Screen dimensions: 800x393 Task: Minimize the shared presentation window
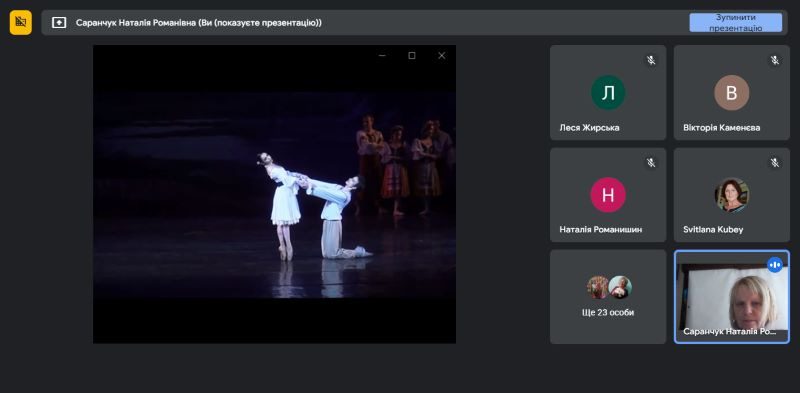pyautogui.click(x=382, y=56)
